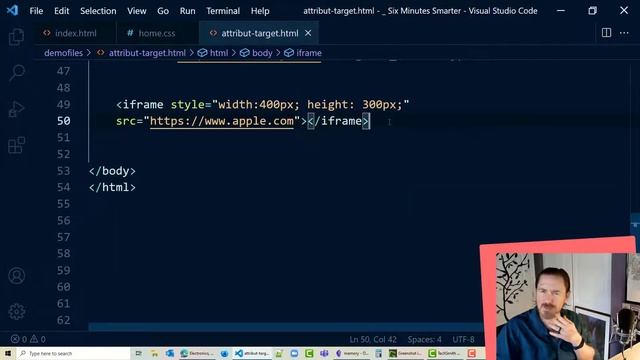Expand the iframe breadcrumb
The image size is (640, 360).
coord(309,53)
